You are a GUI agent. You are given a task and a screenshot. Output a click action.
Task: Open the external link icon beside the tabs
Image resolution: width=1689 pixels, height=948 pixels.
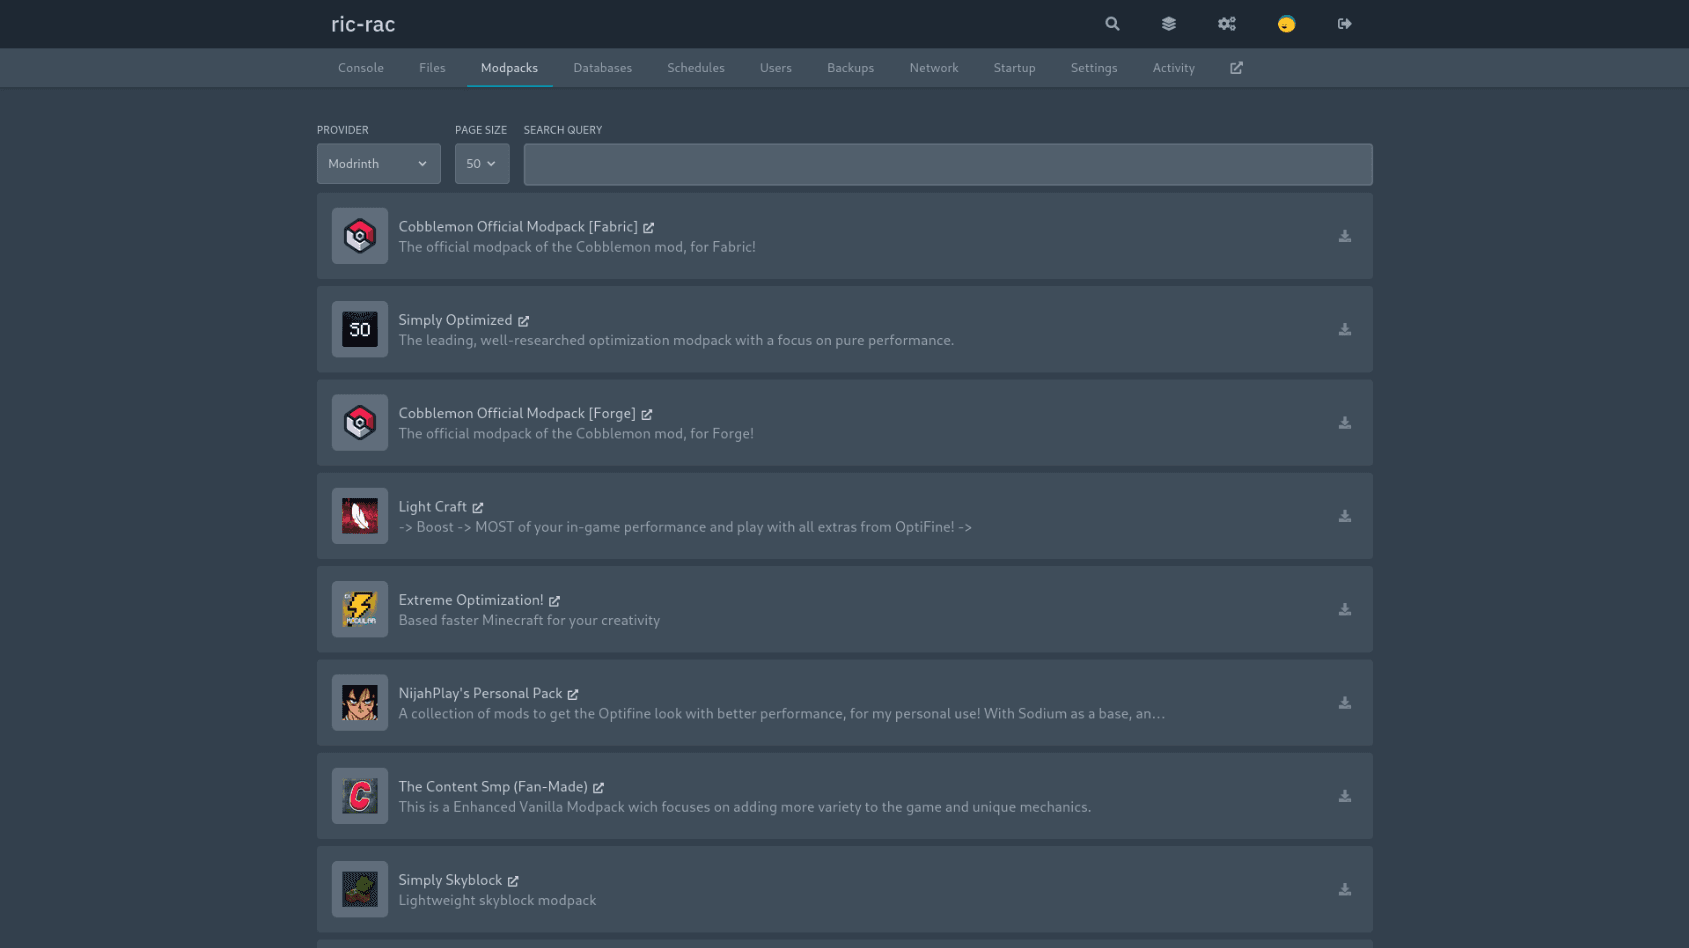(x=1236, y=67)
